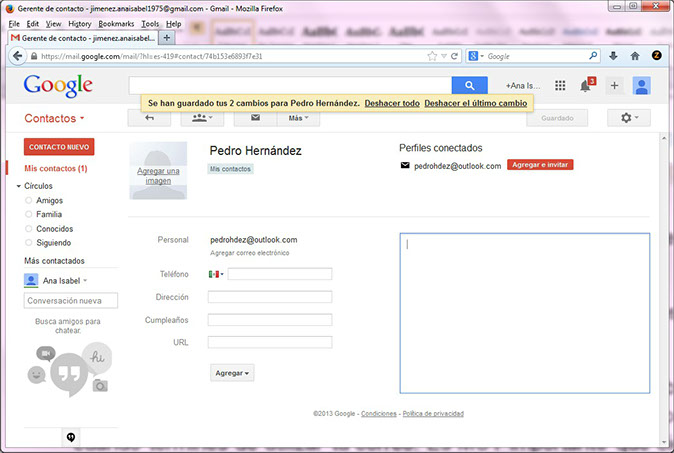Click the Condiciones footer link
Image resolution: width=674 pixels, height=453 pixels.
coord(379,413)
